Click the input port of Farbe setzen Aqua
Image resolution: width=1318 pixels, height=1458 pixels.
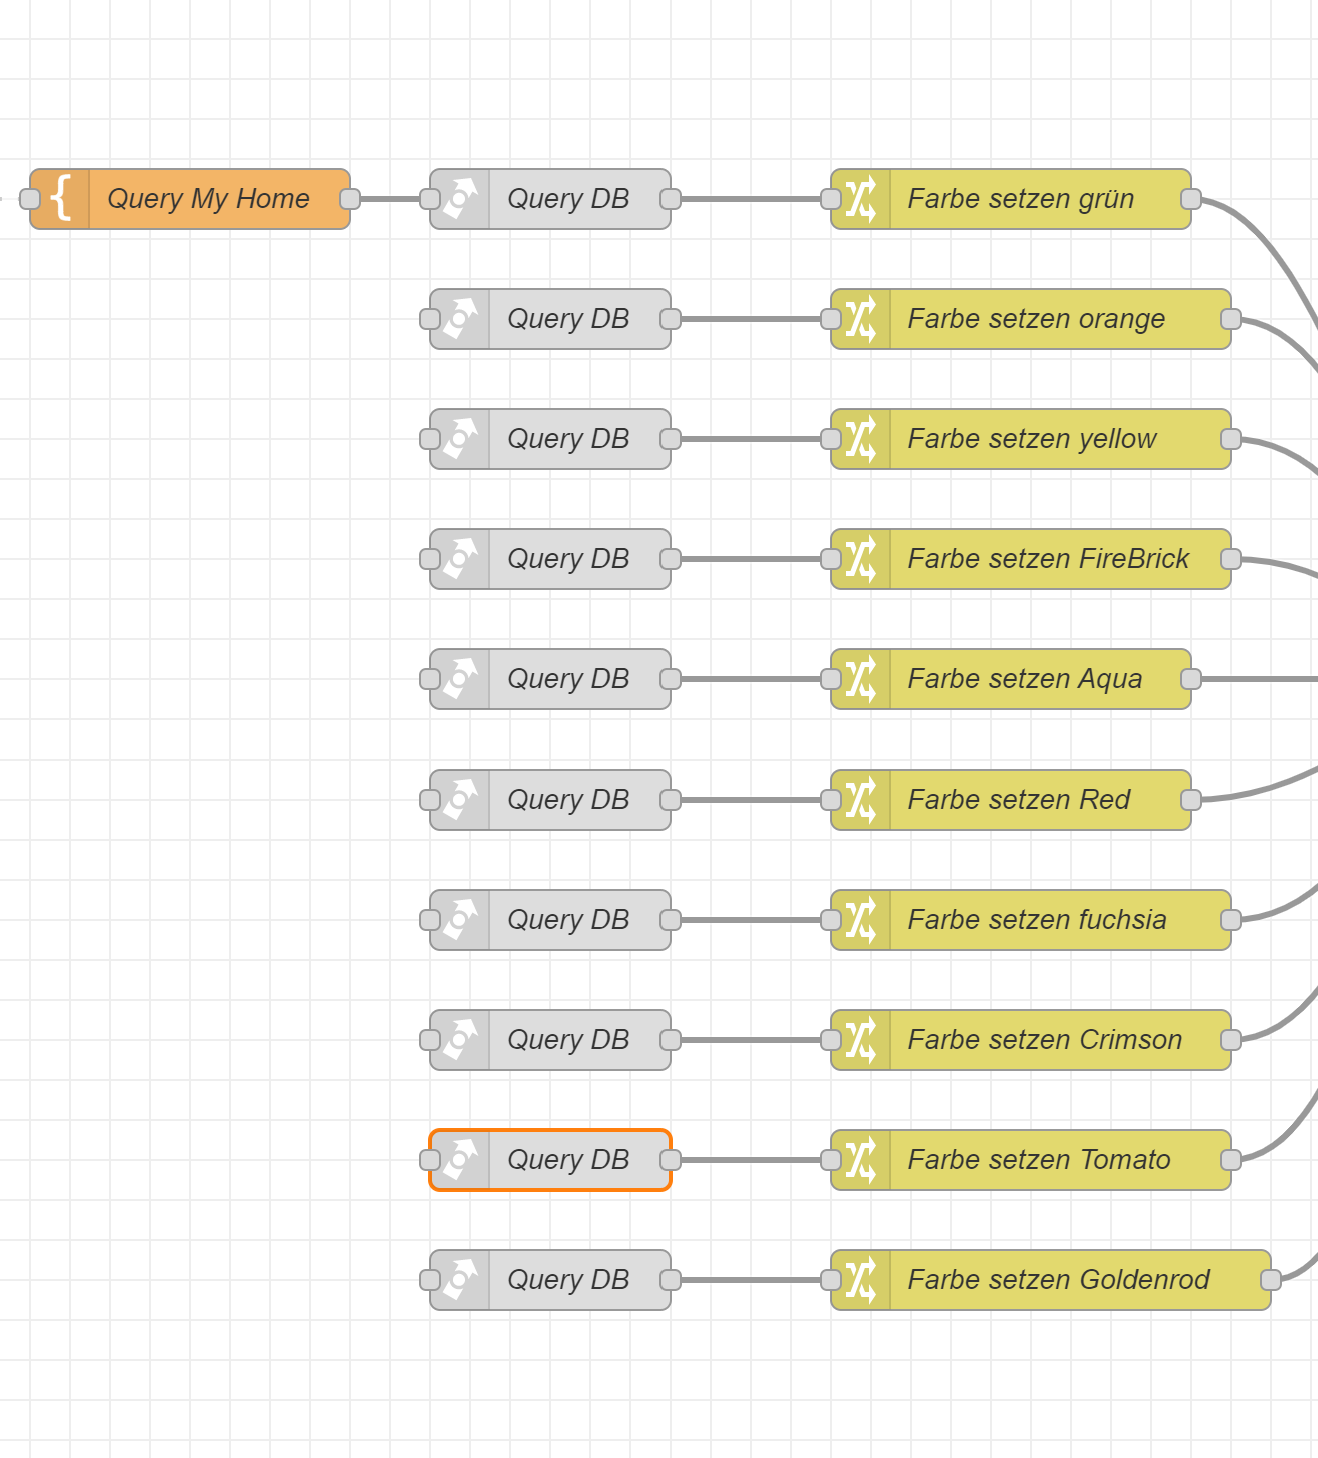pos(831,679)
